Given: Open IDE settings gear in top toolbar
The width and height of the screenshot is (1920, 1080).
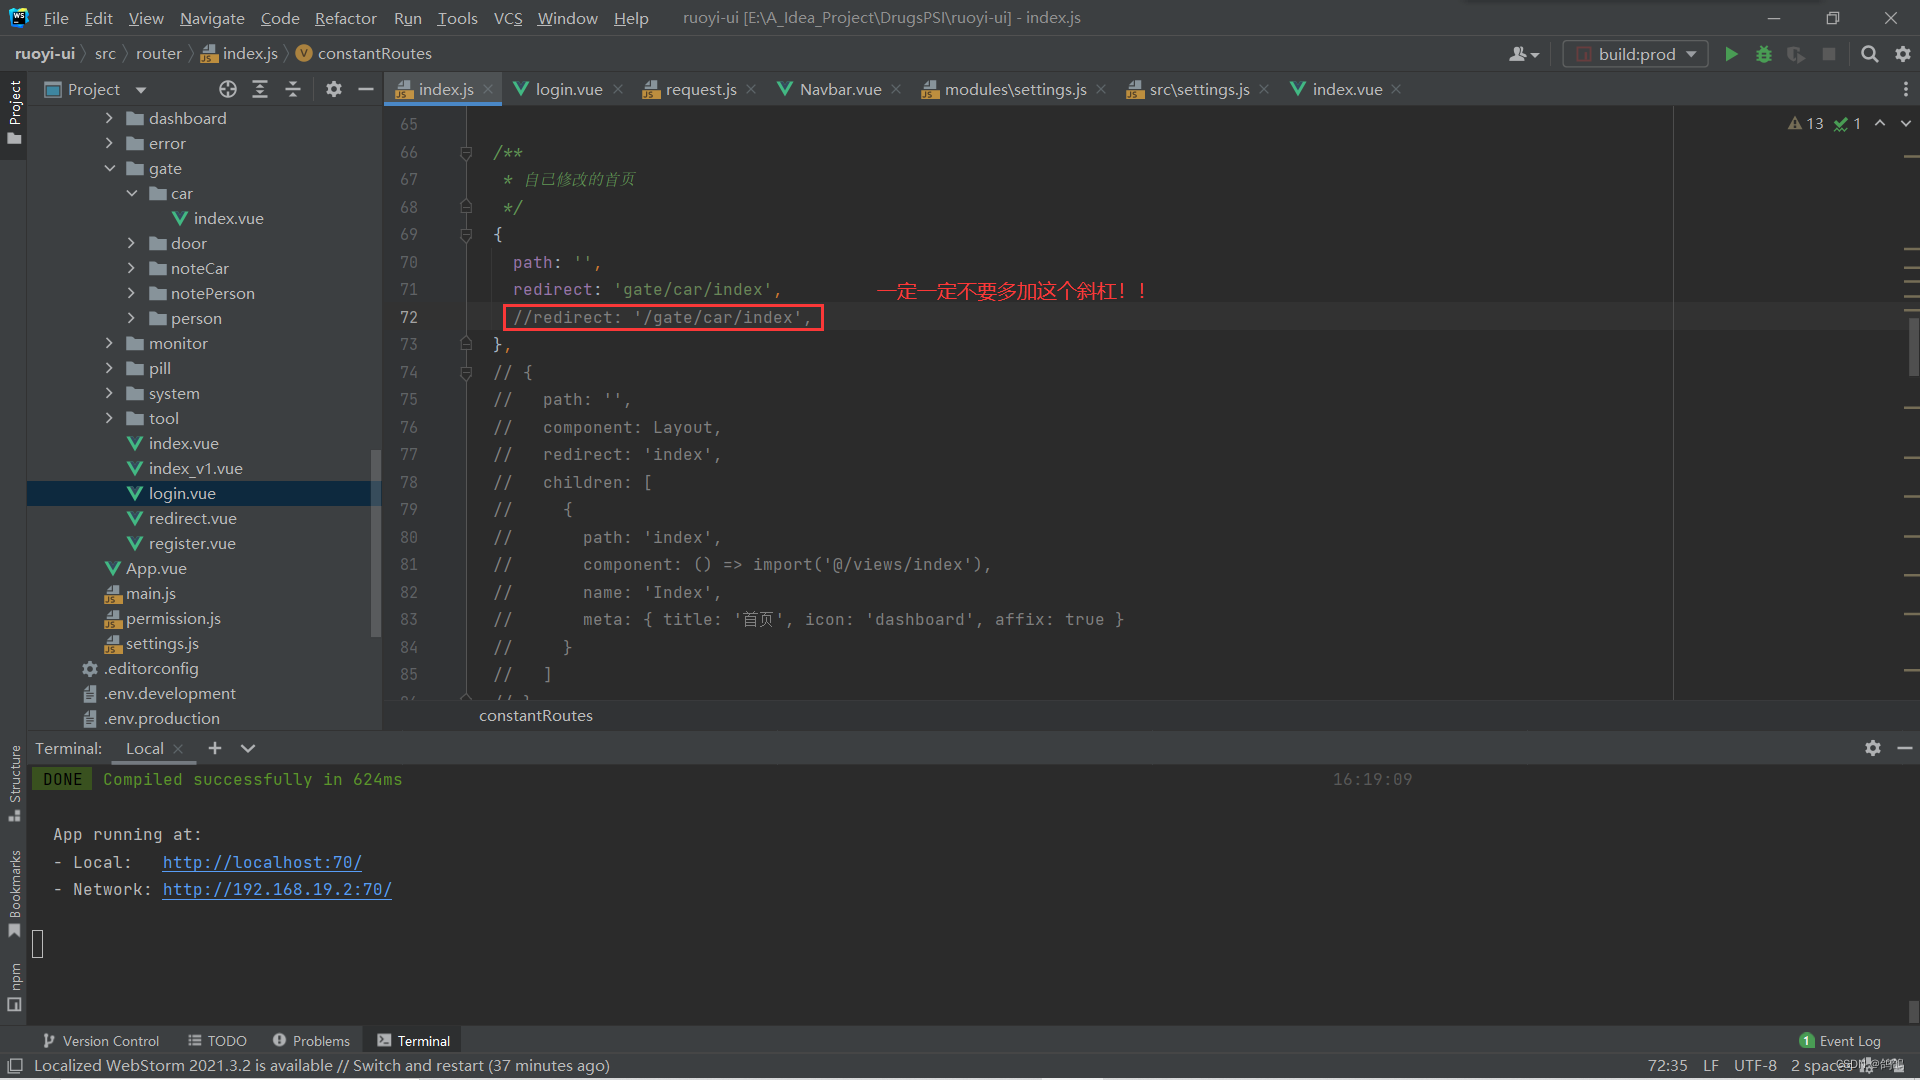Looking at the screenshot, I should pyautogui.click(x=1903, y=54).
